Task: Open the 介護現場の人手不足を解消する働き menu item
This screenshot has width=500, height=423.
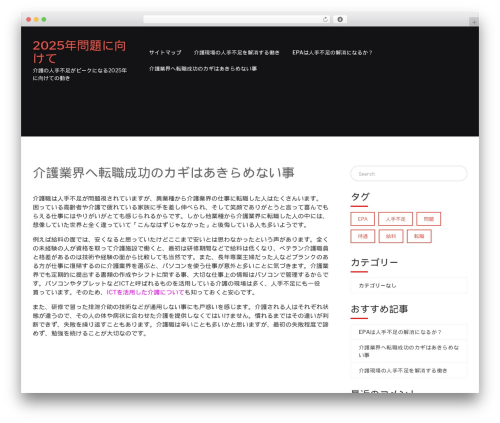Action: (237, 52)
